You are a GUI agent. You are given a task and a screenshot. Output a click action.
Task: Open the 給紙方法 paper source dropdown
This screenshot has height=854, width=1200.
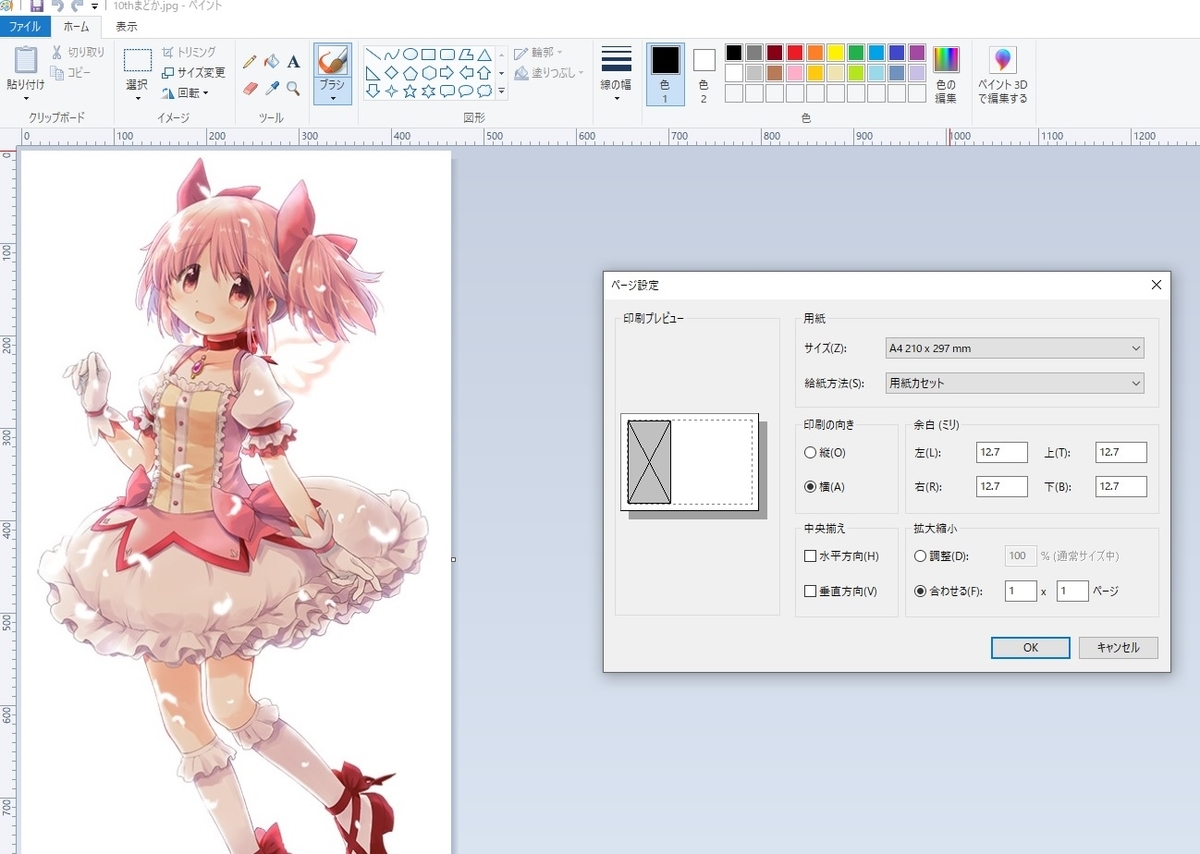click(1015, 383)
